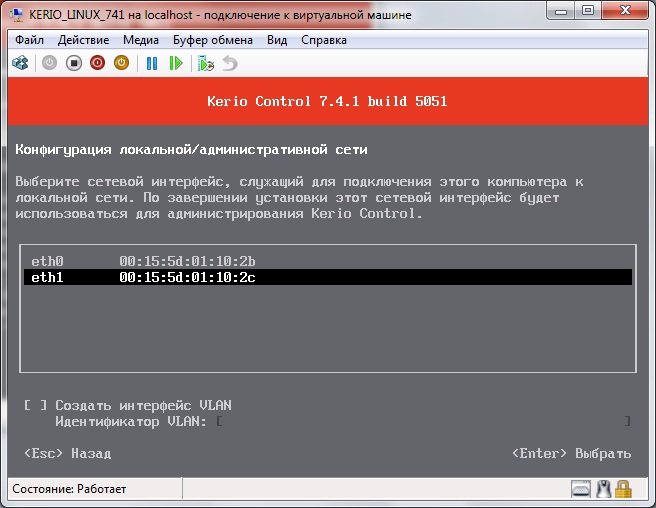Click <Enter> Выбрать to confirm
Screen dimensions: 656x508
pyautogui.click(x=571, y=453)
